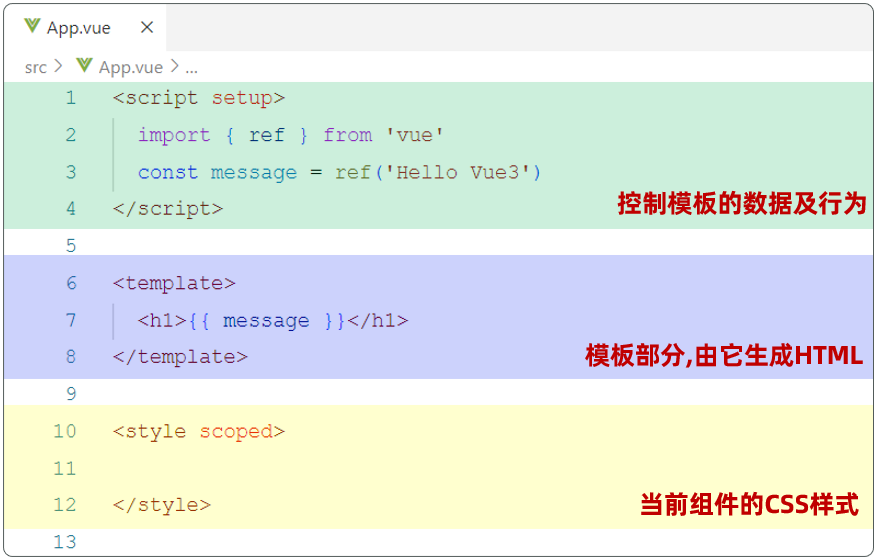Click line number 9 in gutter
This screenshot has width=878, height=559.
[x=71, y=394]
